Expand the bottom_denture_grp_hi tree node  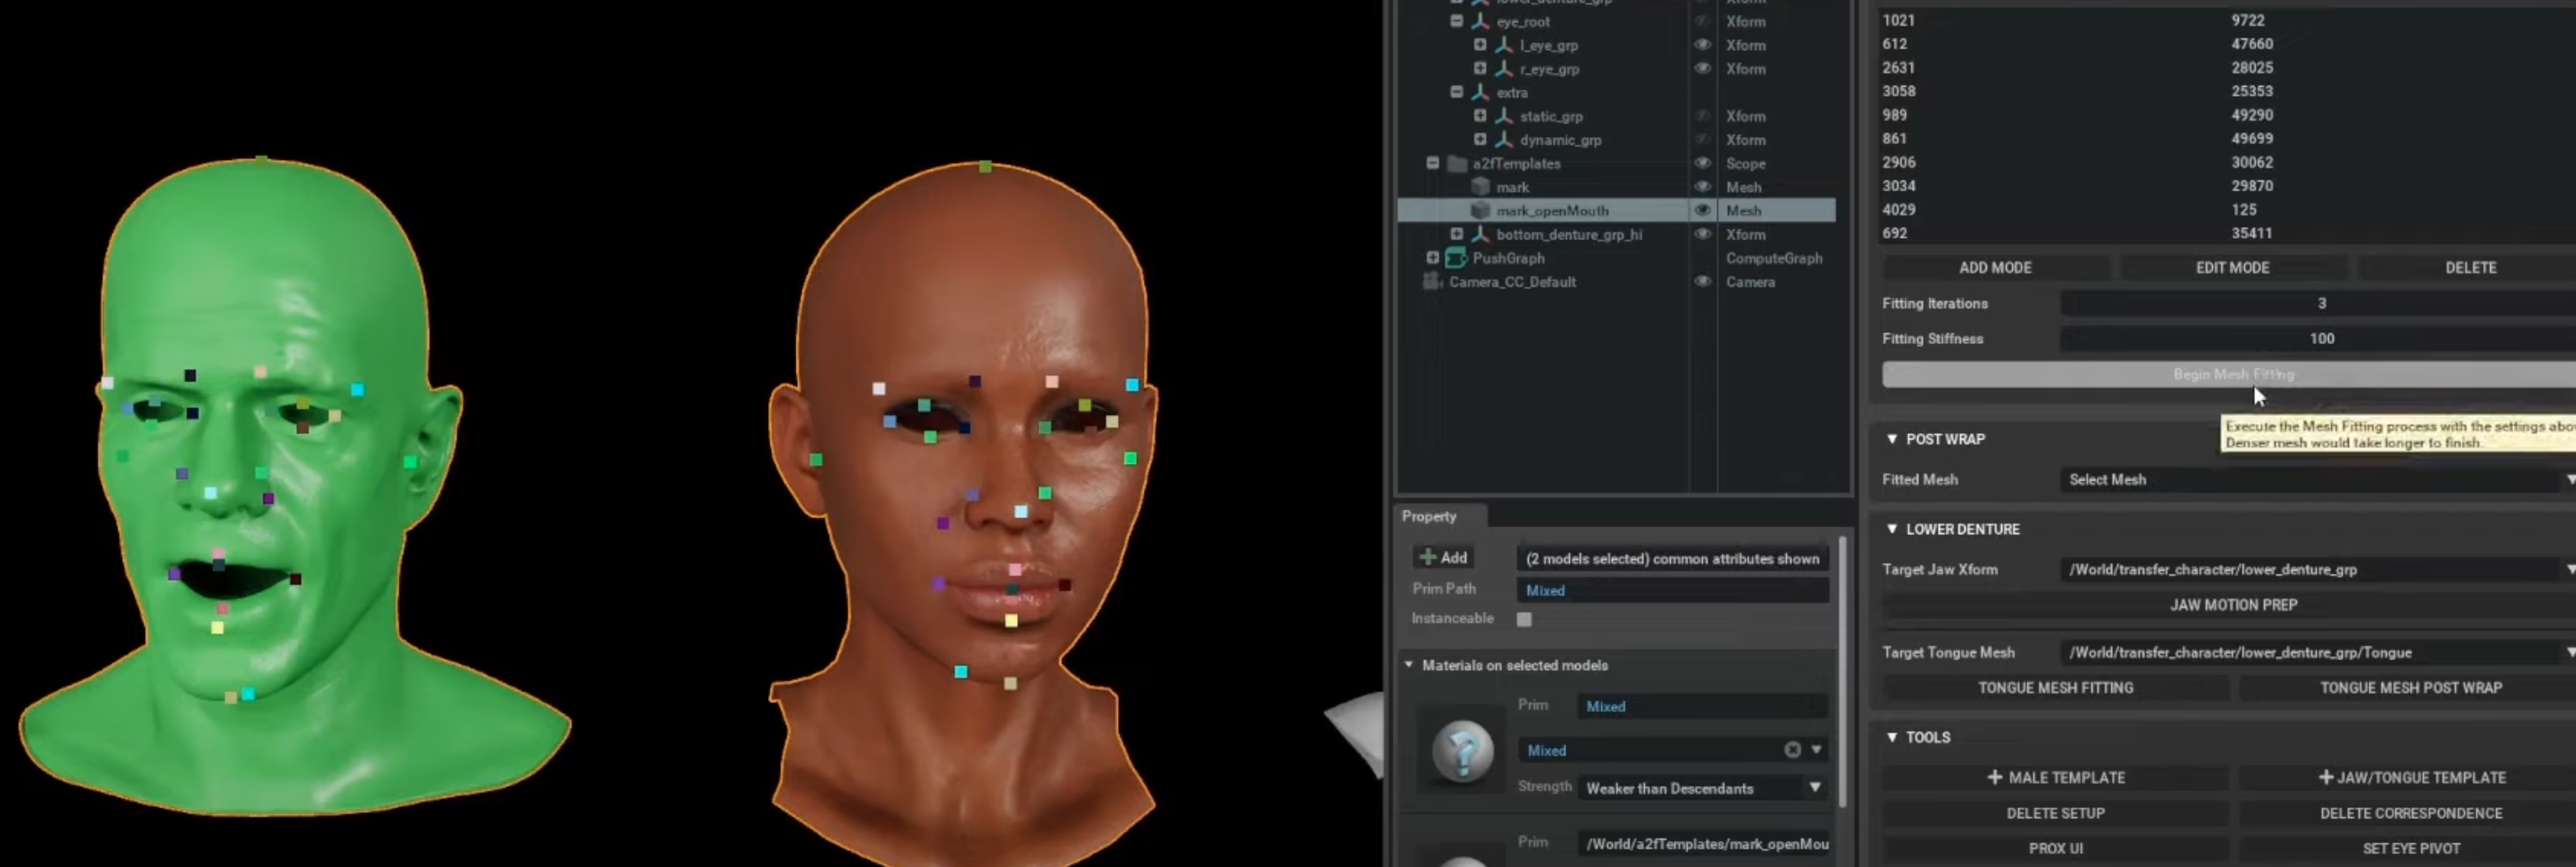pos(1456,234)
